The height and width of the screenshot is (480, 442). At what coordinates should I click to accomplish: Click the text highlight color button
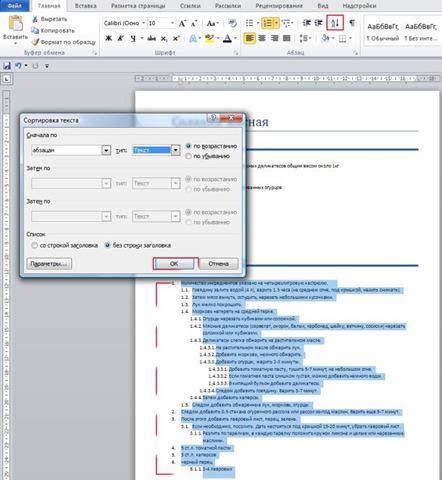tap(209, 39)
